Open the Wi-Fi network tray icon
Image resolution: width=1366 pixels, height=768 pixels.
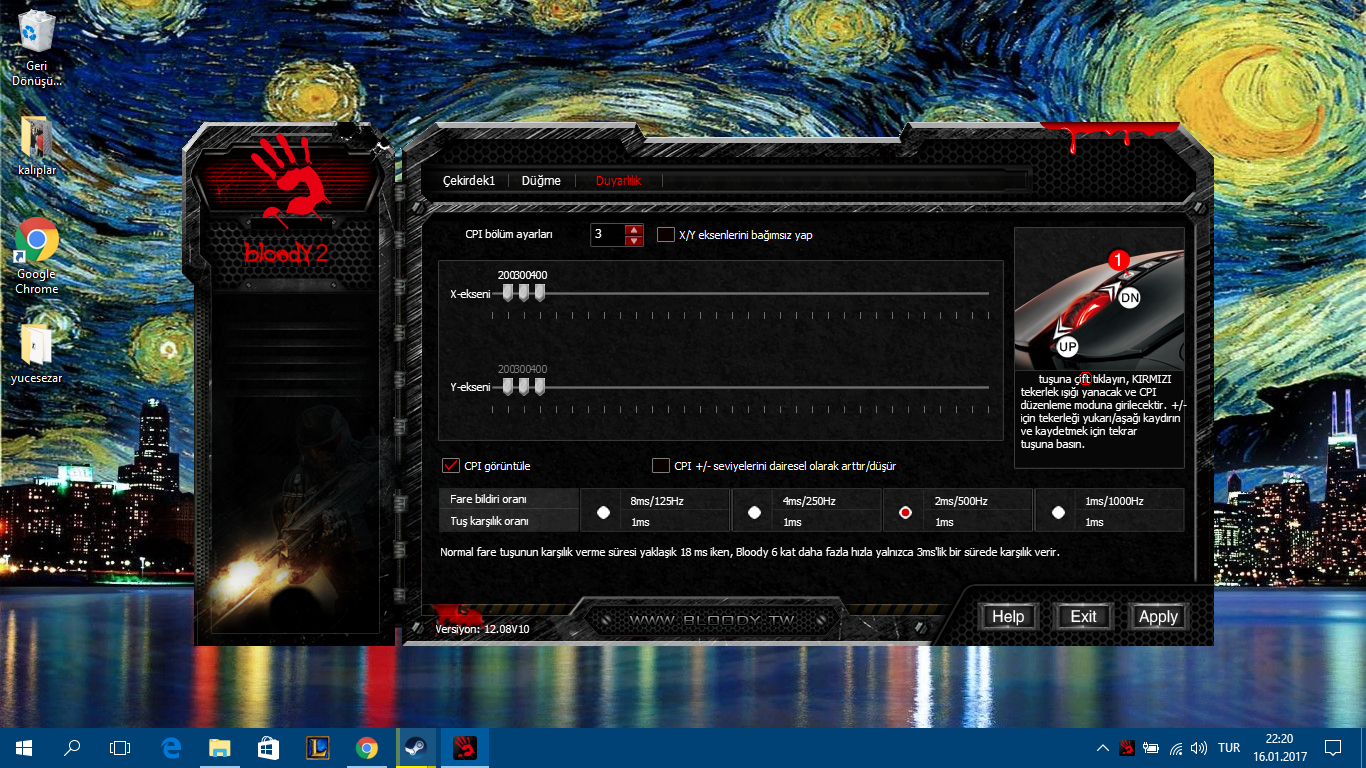(1176, 748)
